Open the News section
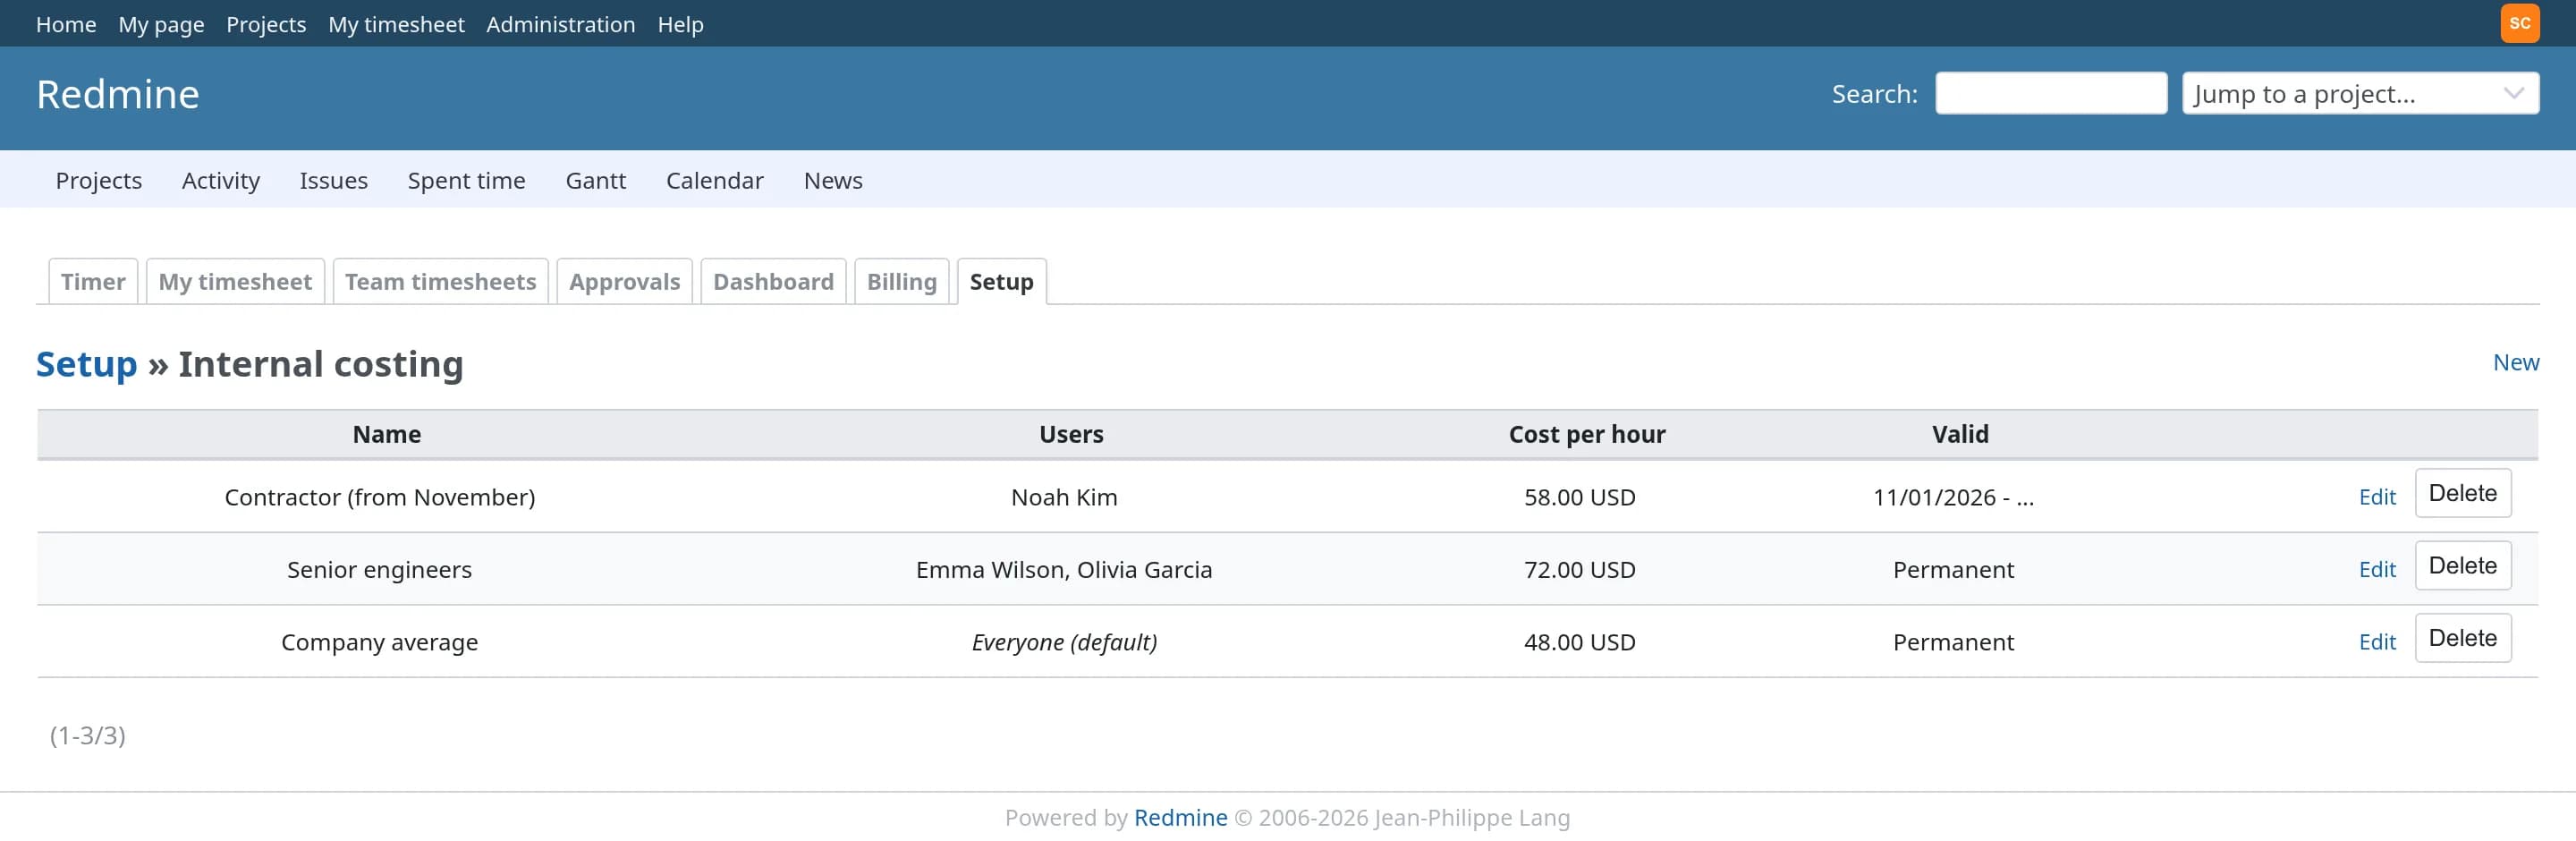This screenshot has height=841, width=2576. click(x=833, y=180)
